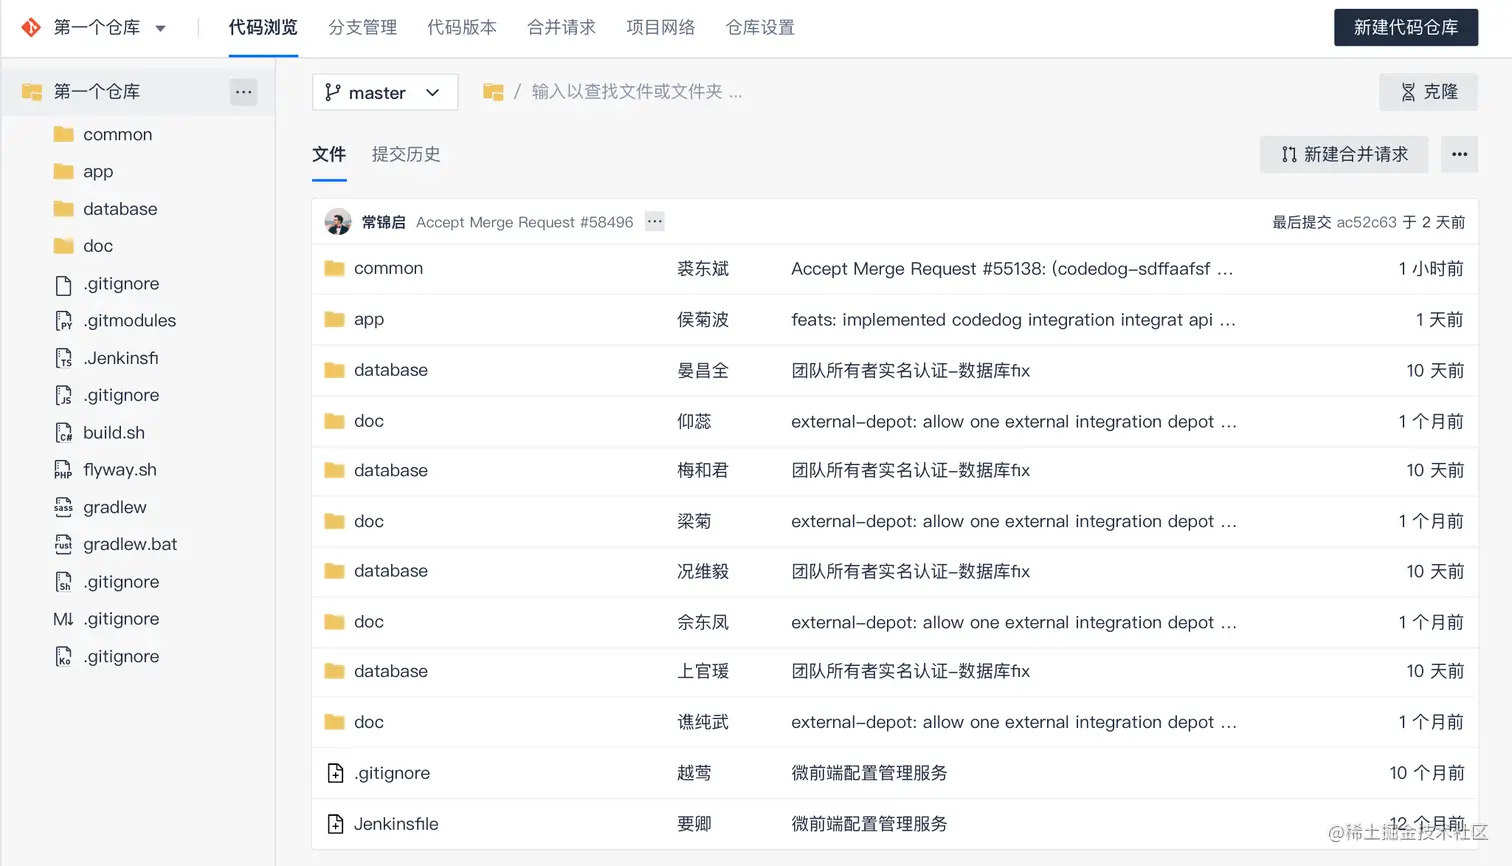This screenshot has width=1512, height=866.
Task: Select the 项目网络 tab
Action: [661, 27]
